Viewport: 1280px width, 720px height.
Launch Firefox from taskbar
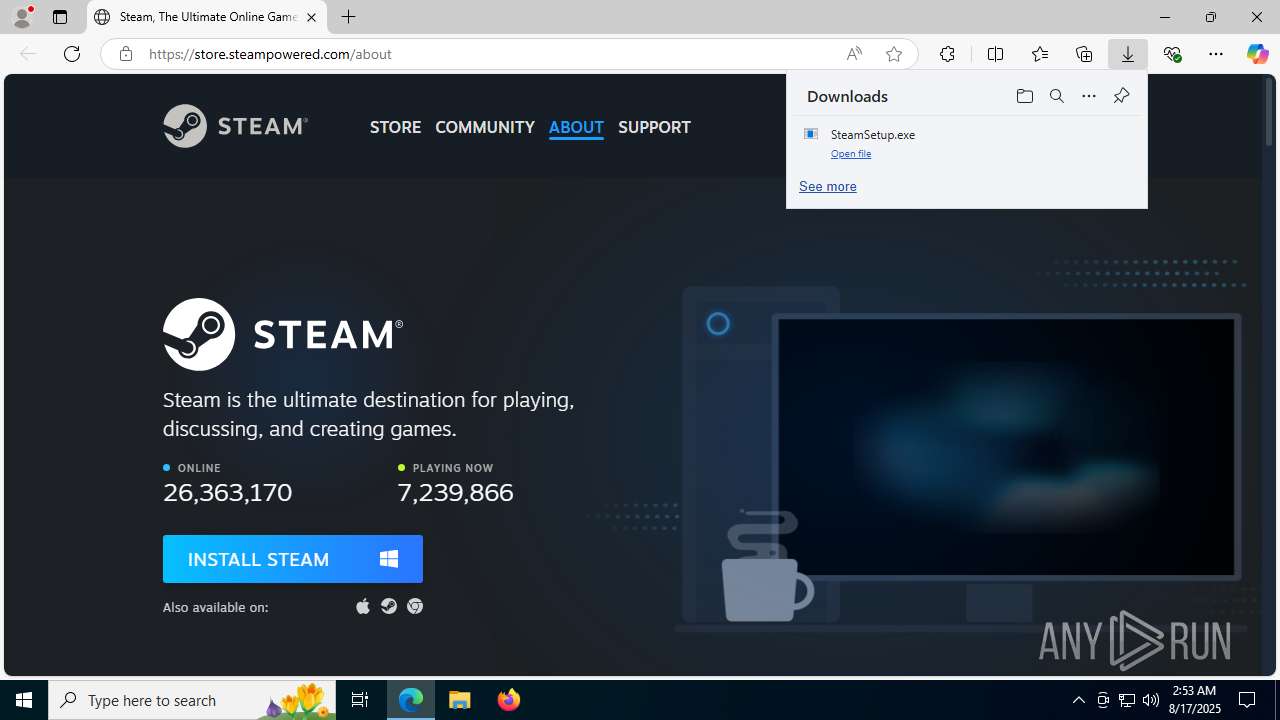pyautogui.click(x=508, y=700)
